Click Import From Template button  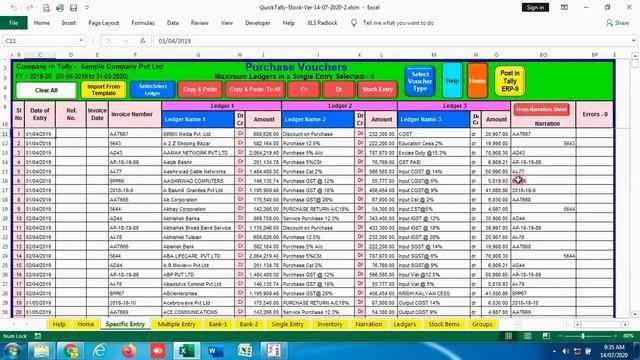pos(103,90)
